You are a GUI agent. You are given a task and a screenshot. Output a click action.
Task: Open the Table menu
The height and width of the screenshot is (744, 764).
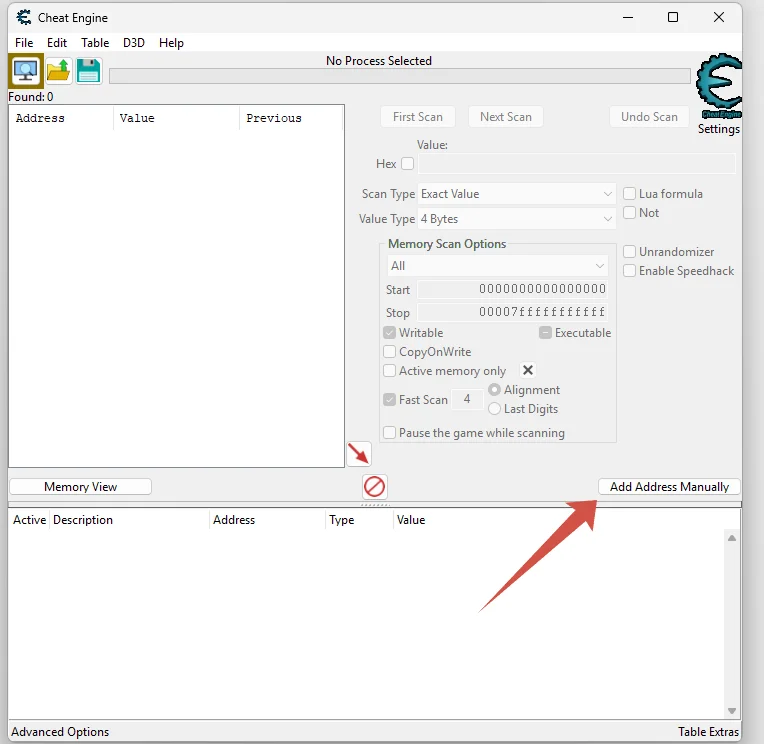(95, 43)
